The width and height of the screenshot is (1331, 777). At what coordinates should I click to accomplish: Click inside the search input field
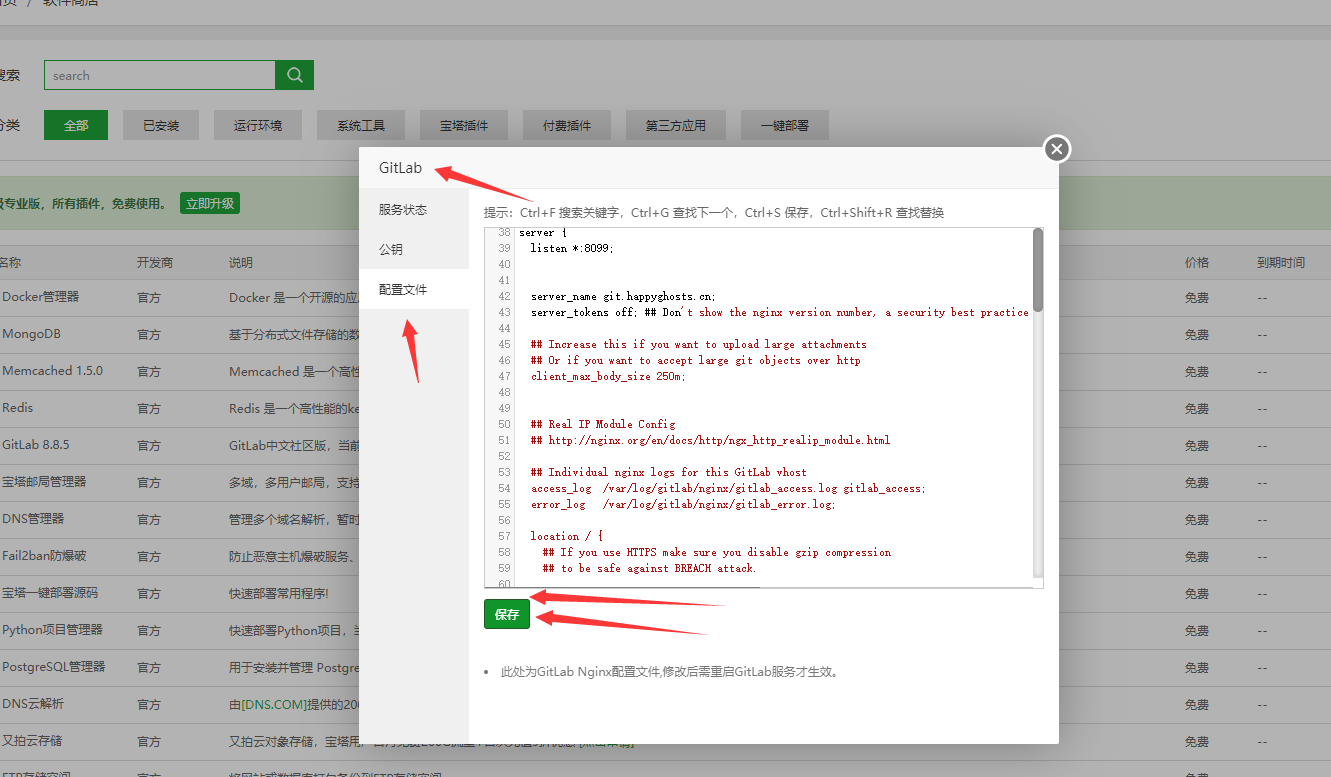coord(160,75)
